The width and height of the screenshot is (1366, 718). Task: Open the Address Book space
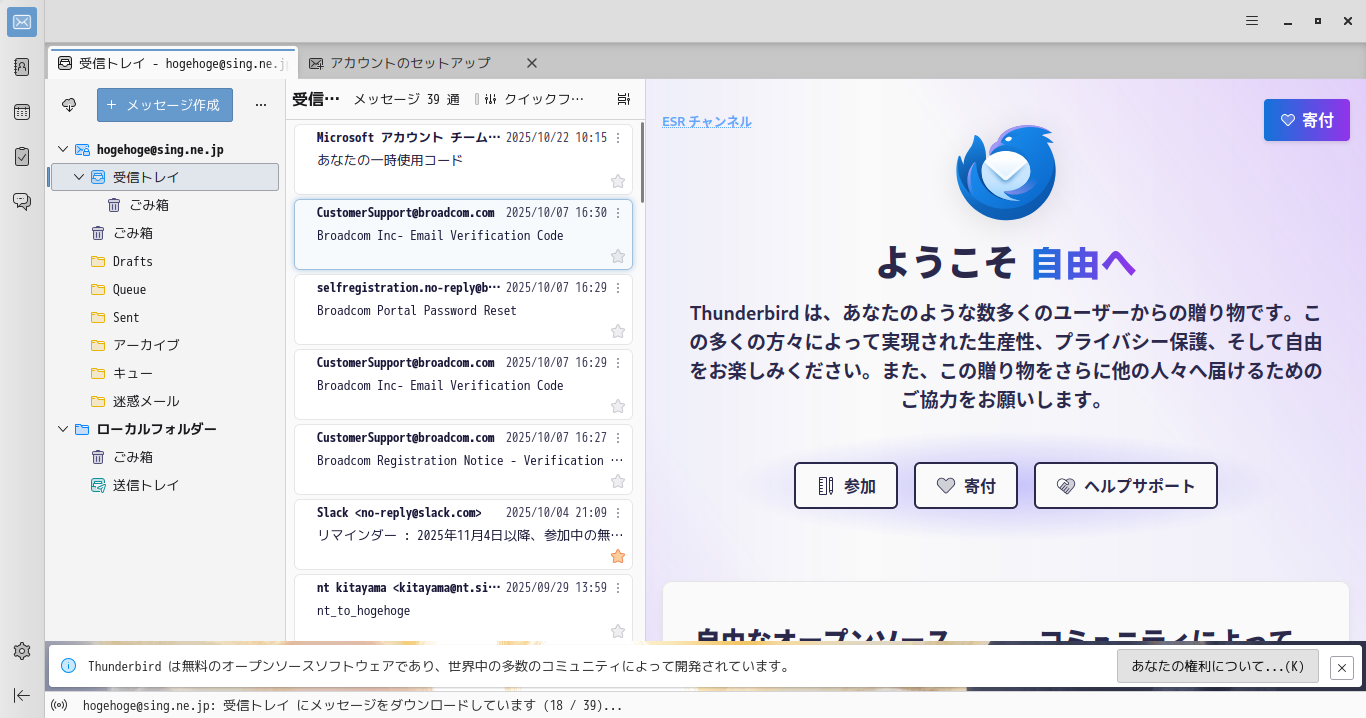click(22, 67)
